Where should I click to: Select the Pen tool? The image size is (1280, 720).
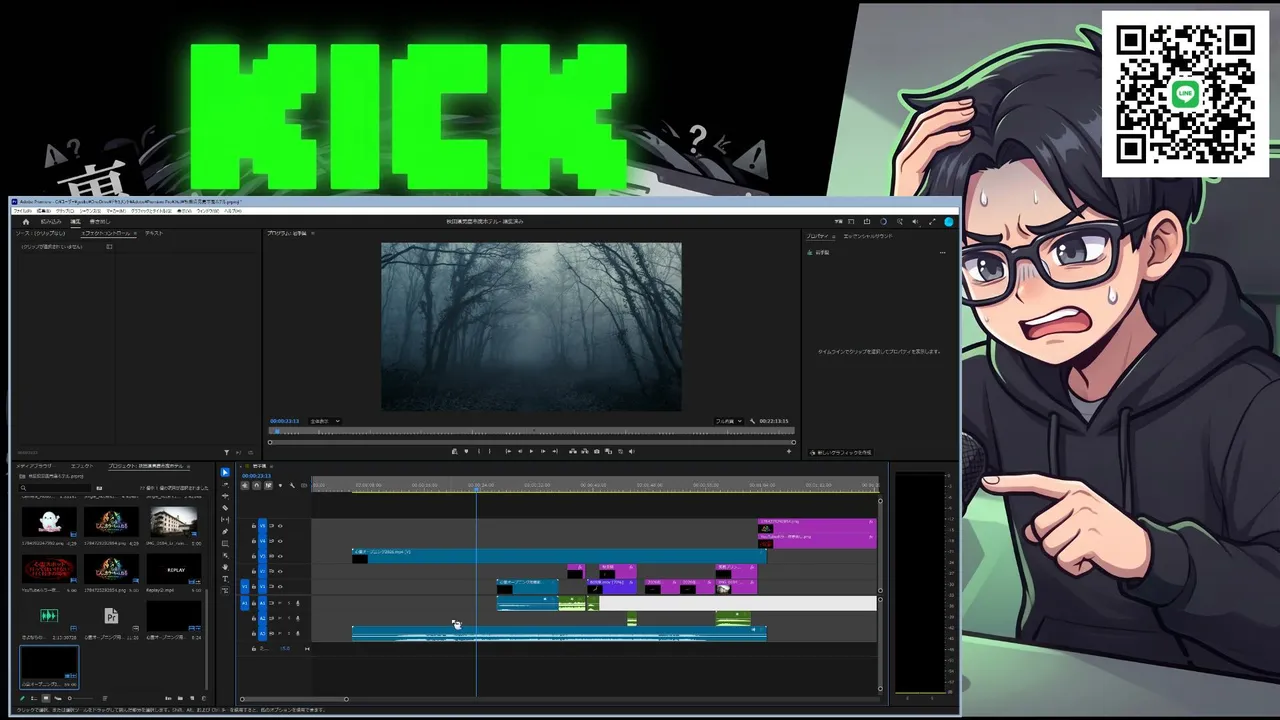pos(225,532)
